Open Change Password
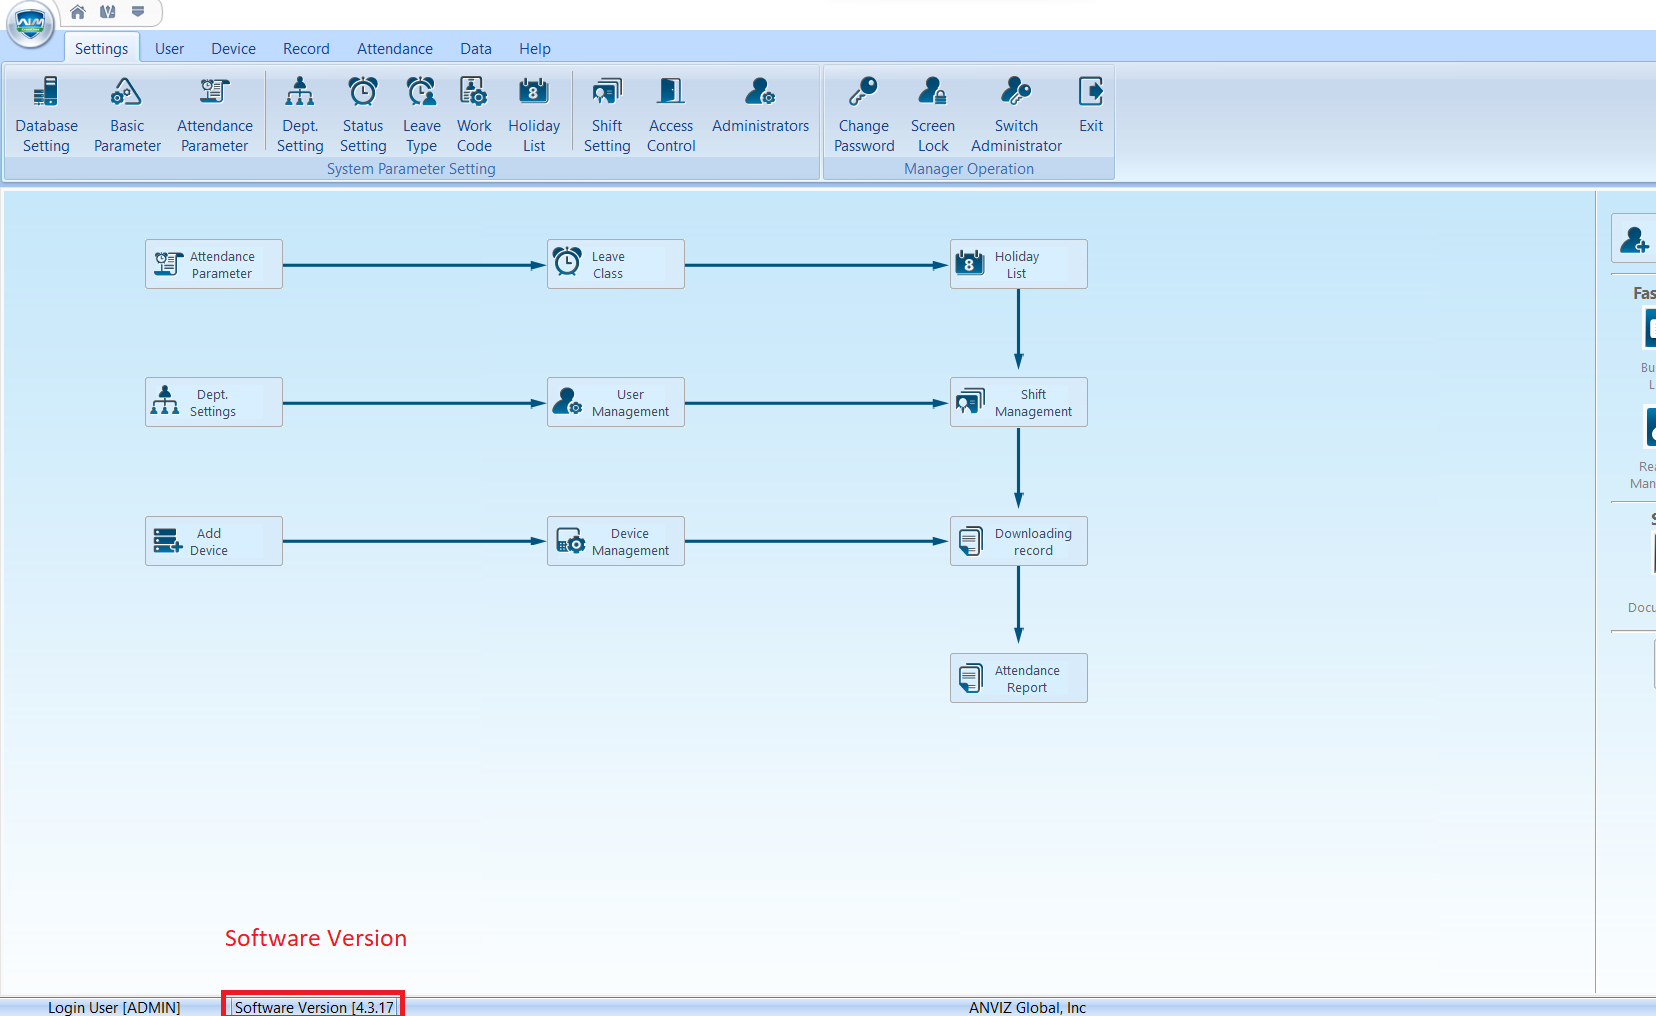Screen dimensions: 1656x1016 click(863, 112)
